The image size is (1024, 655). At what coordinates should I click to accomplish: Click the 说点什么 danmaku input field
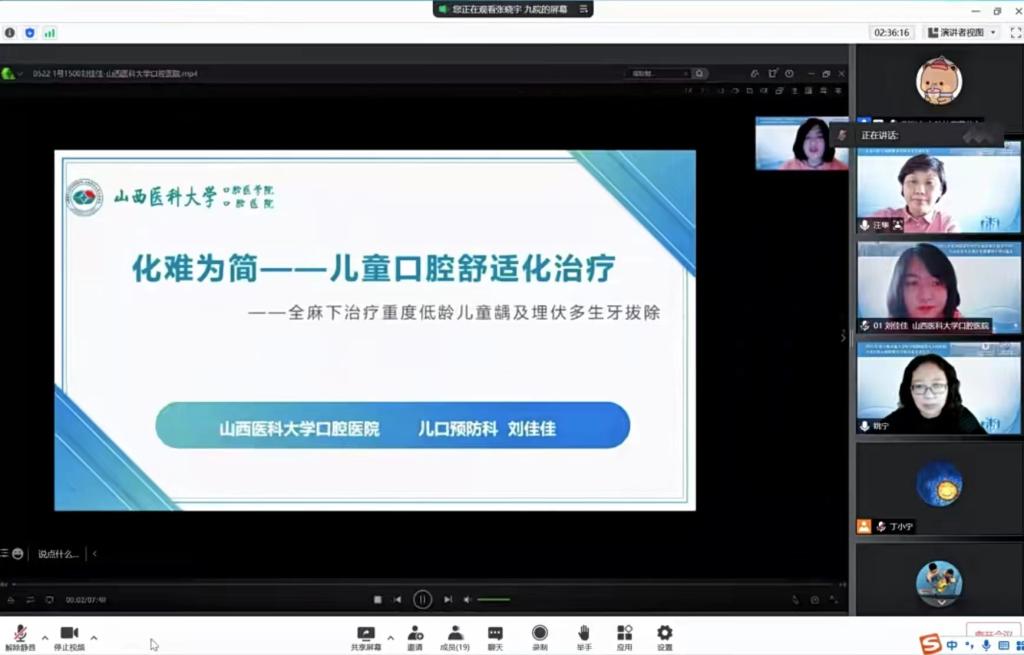coord(57,554)
